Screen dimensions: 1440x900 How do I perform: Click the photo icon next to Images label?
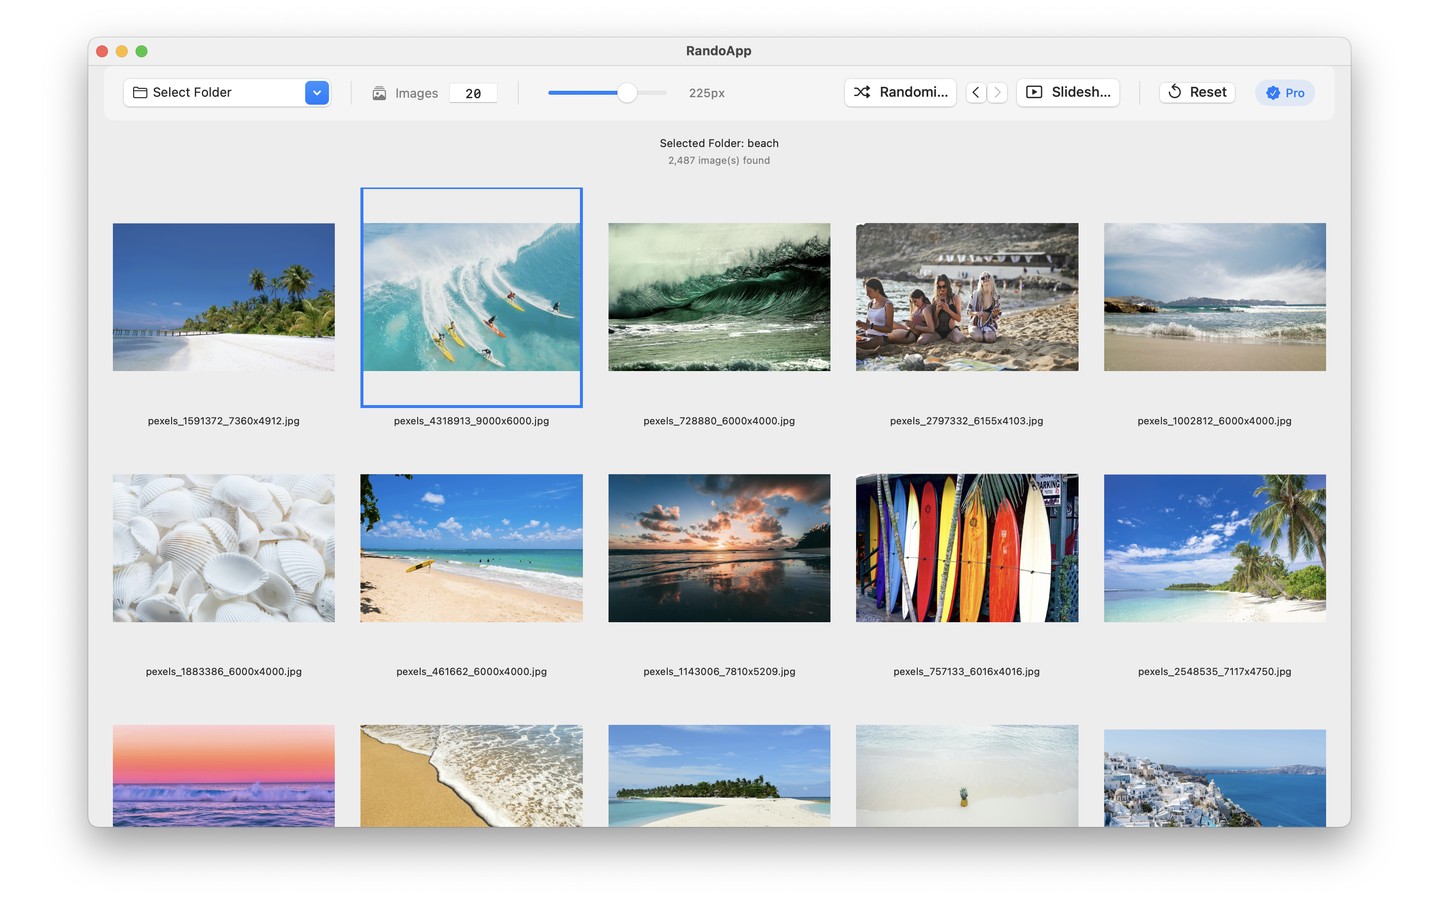pyautogui.click(x=379, y=92)
